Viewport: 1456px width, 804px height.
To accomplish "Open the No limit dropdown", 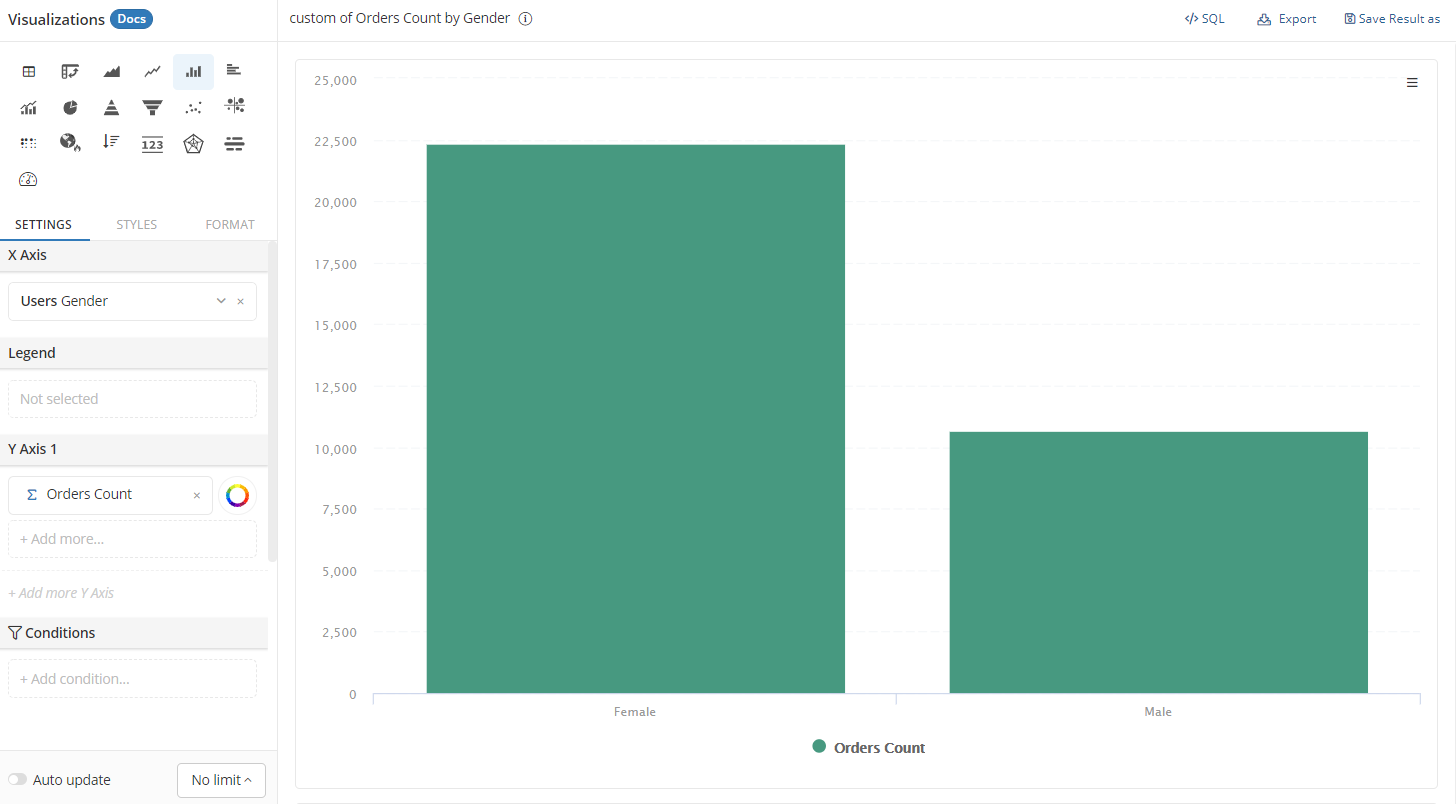I will (x=221, y=780).
